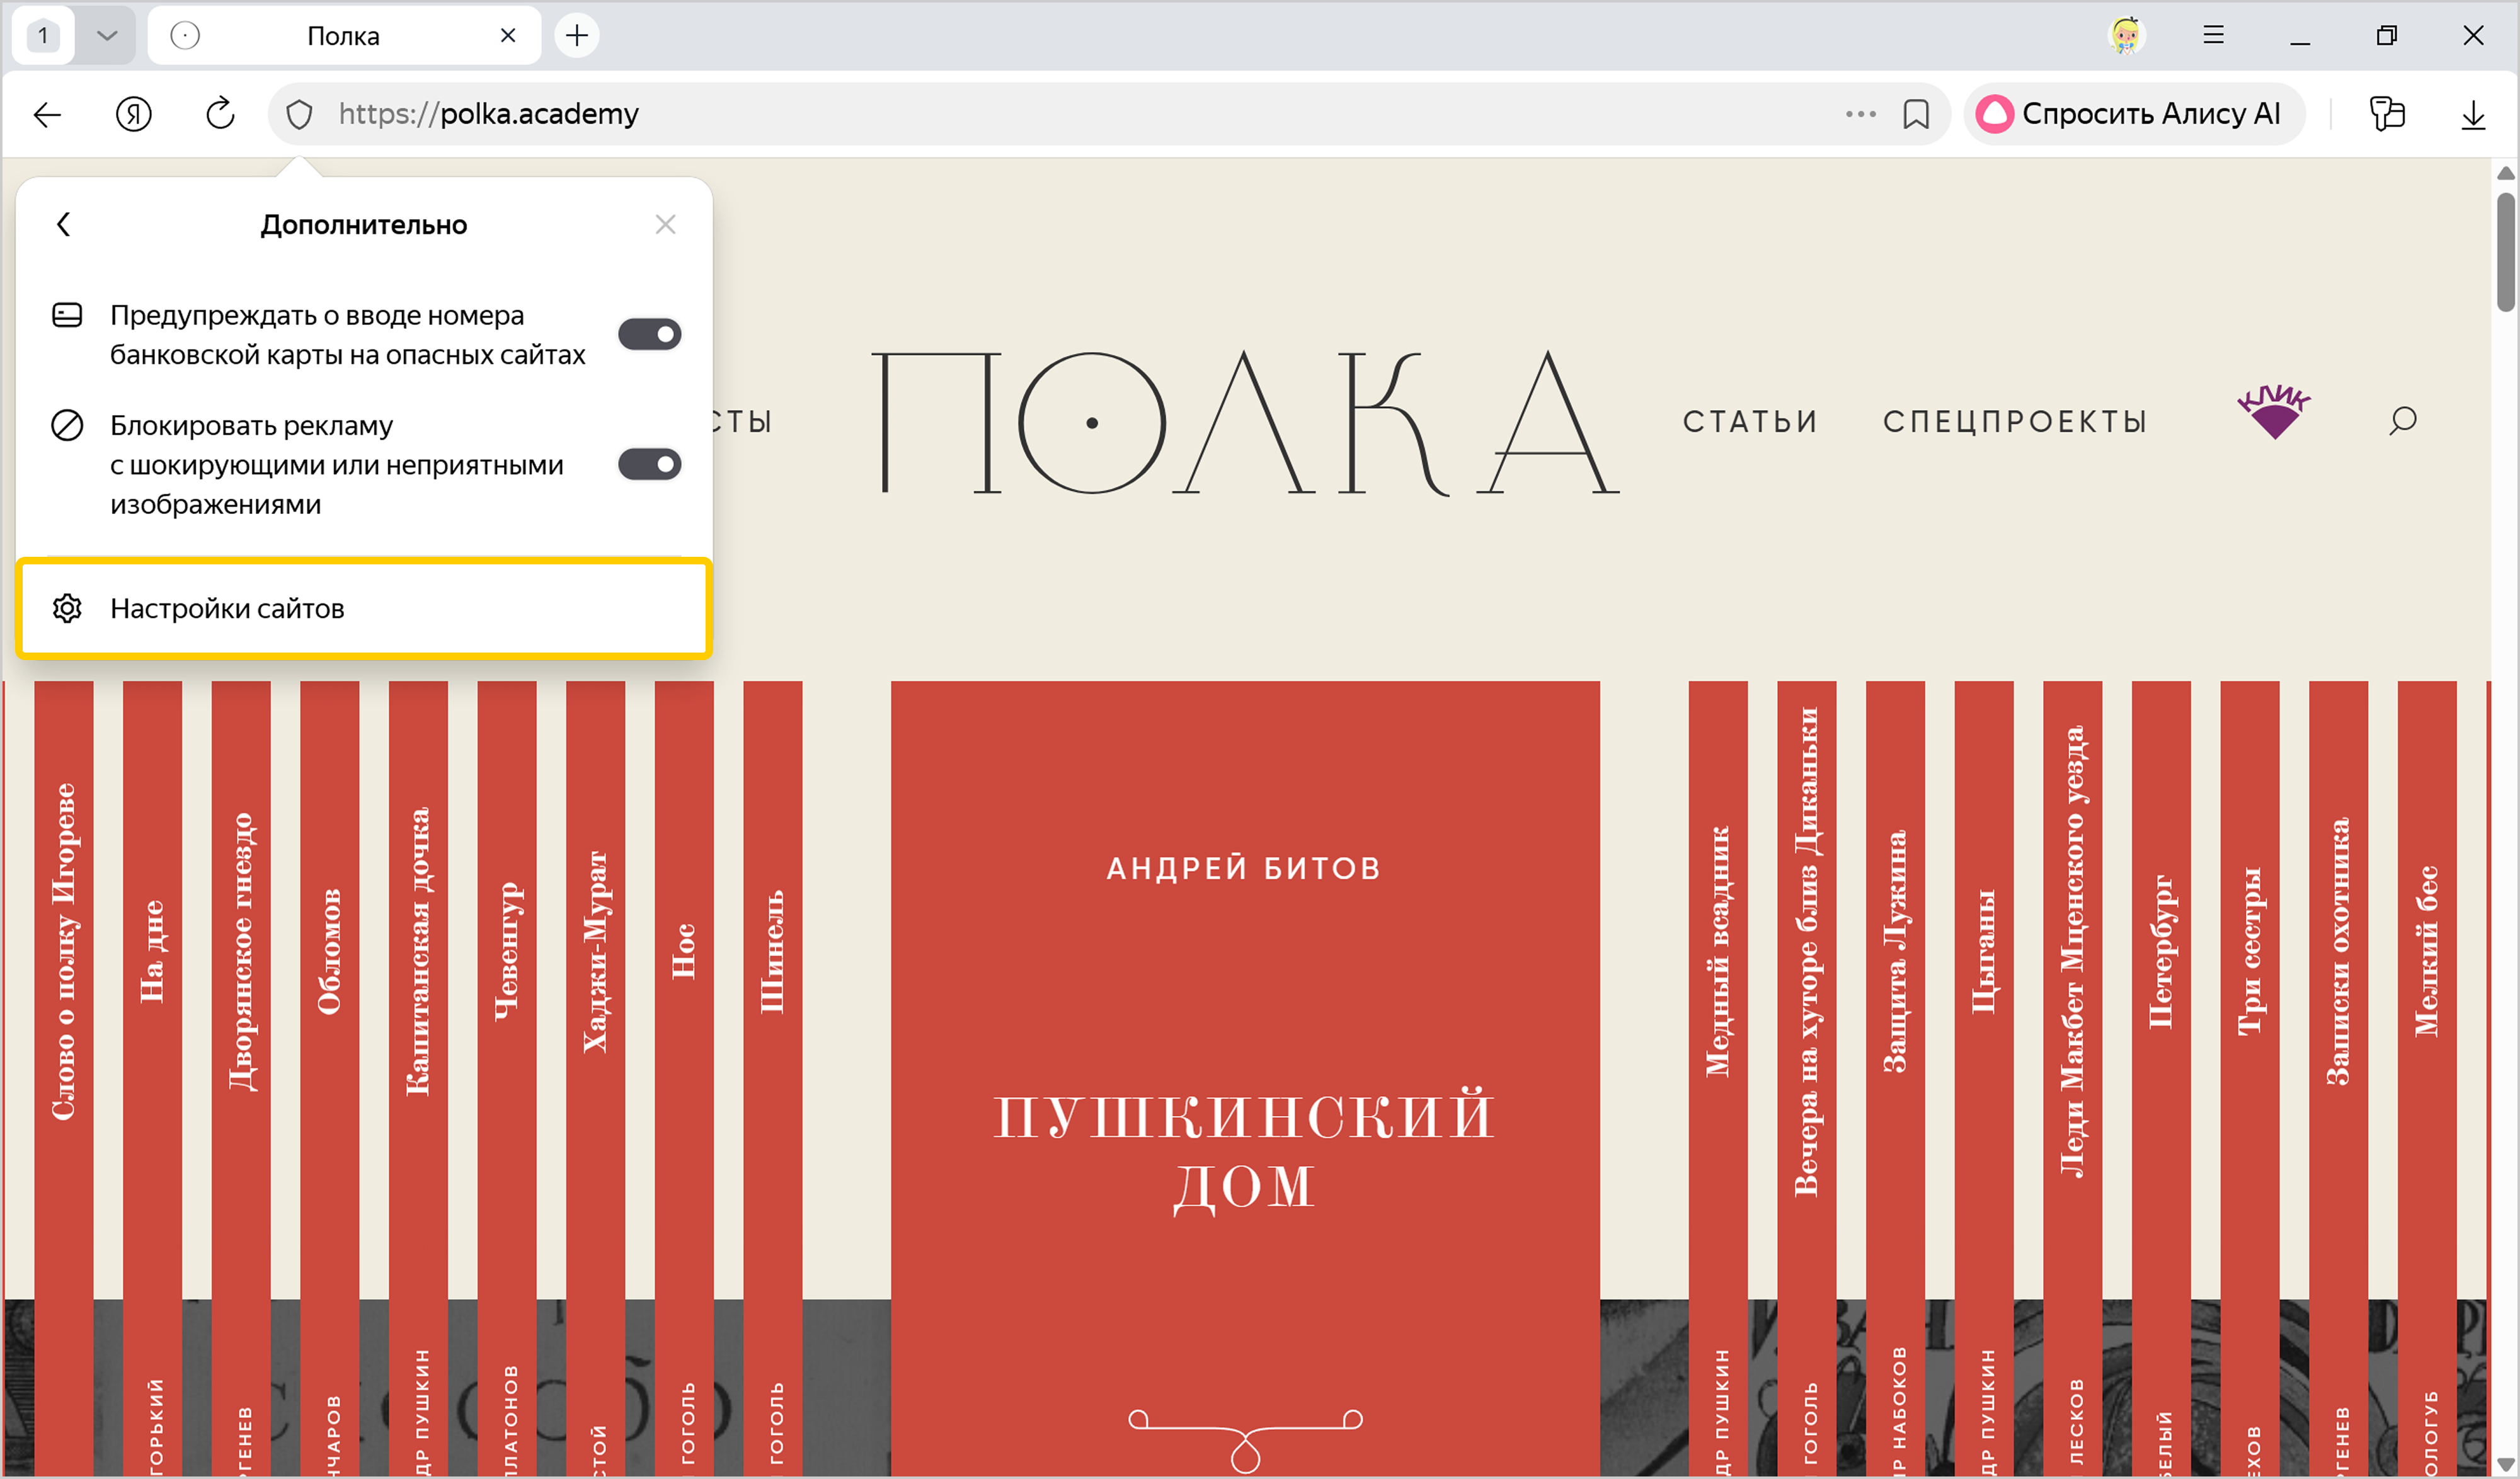The image size is (2520, 1479).
Task: Open the three-dots page actions menu
Action: click(1860, 114)
